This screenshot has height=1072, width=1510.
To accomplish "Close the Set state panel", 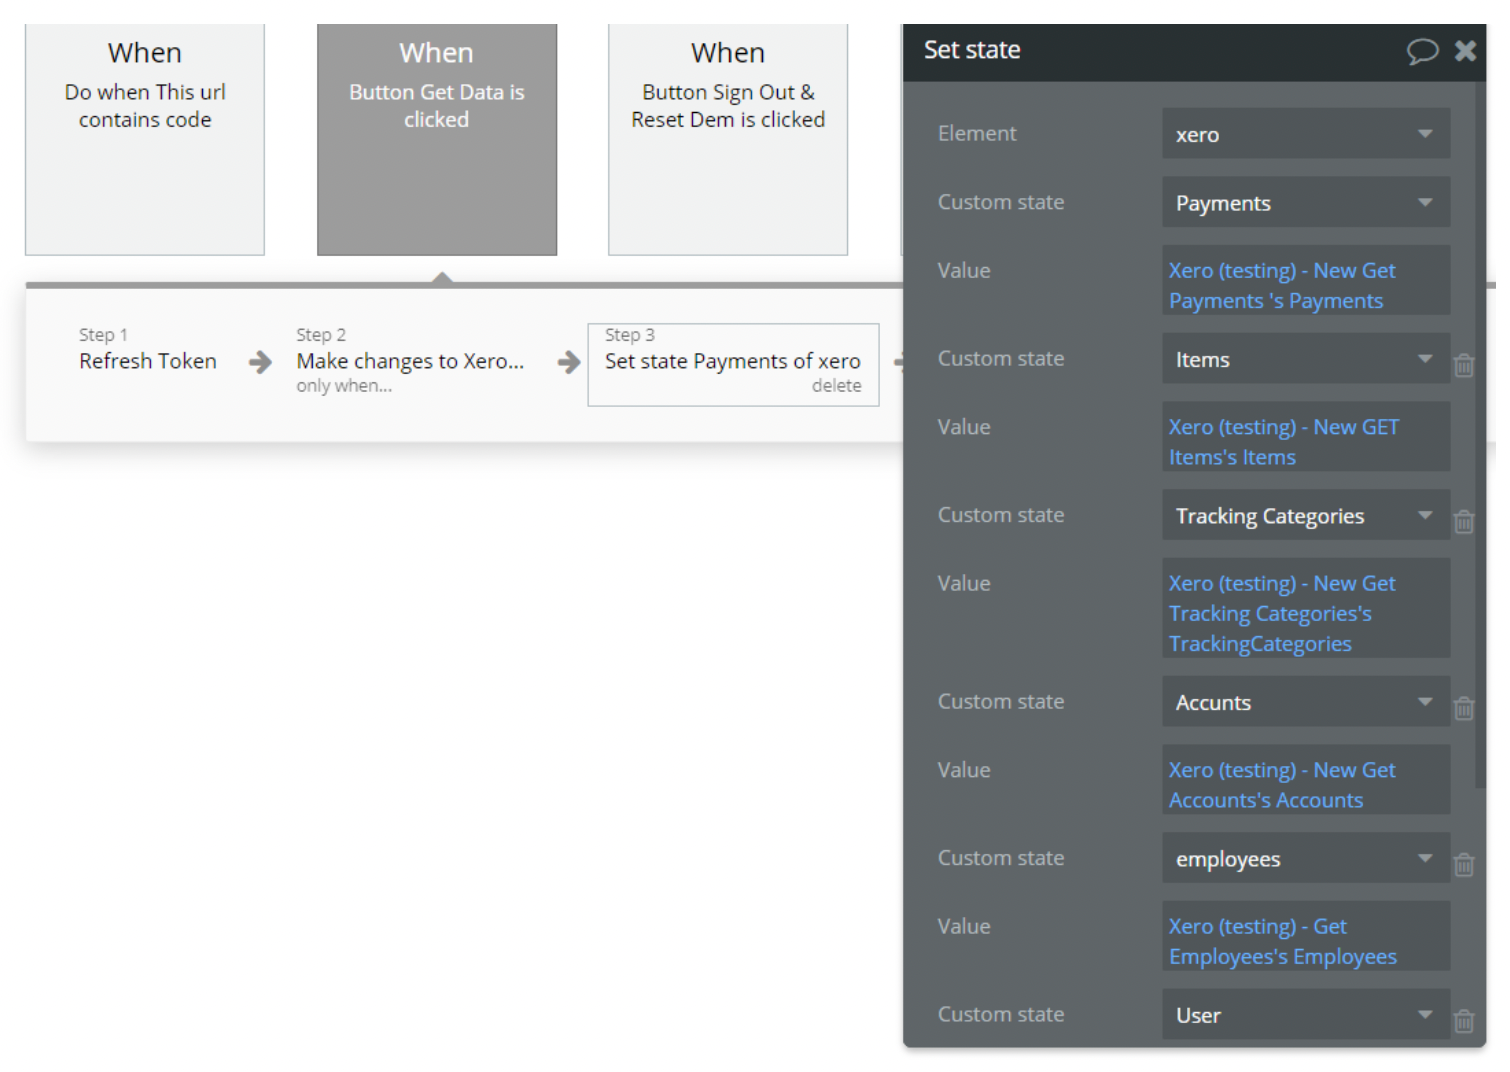I will (x=1465, y=51).
